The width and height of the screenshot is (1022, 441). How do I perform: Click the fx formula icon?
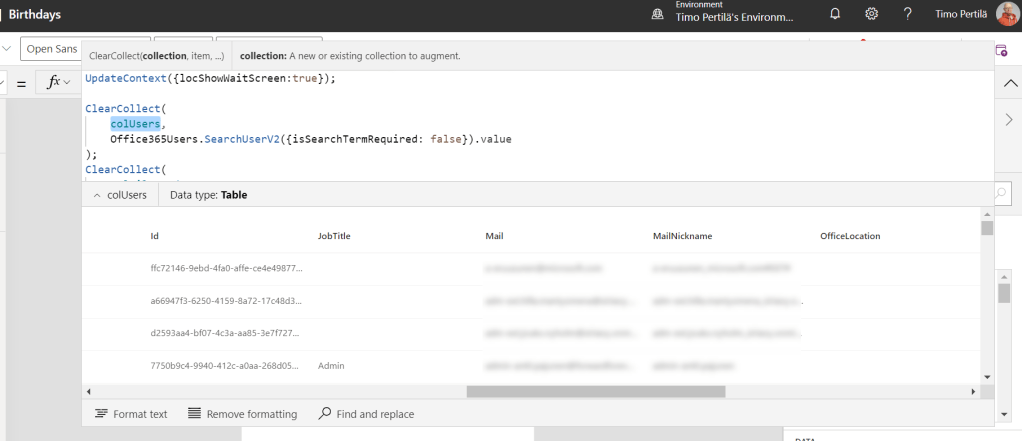point(53,83)
